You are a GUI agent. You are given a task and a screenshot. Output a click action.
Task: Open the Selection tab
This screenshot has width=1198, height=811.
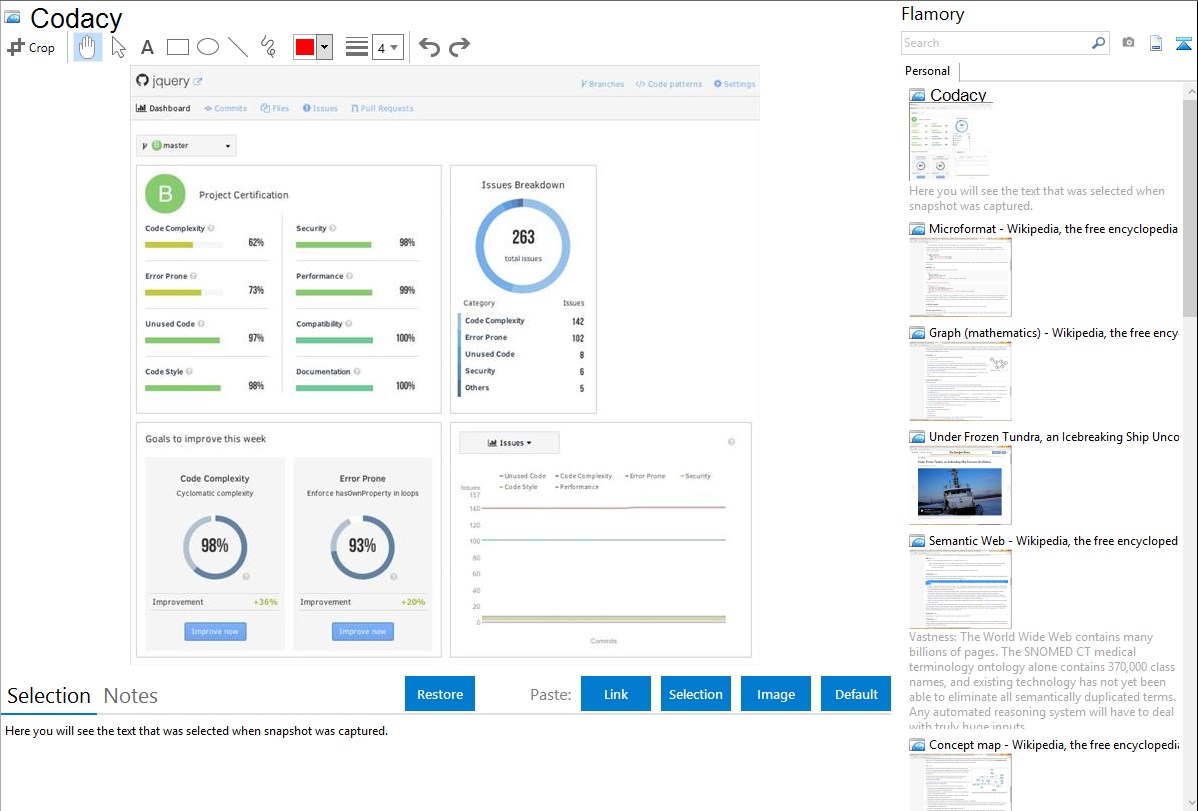click(x=49, y=696)
